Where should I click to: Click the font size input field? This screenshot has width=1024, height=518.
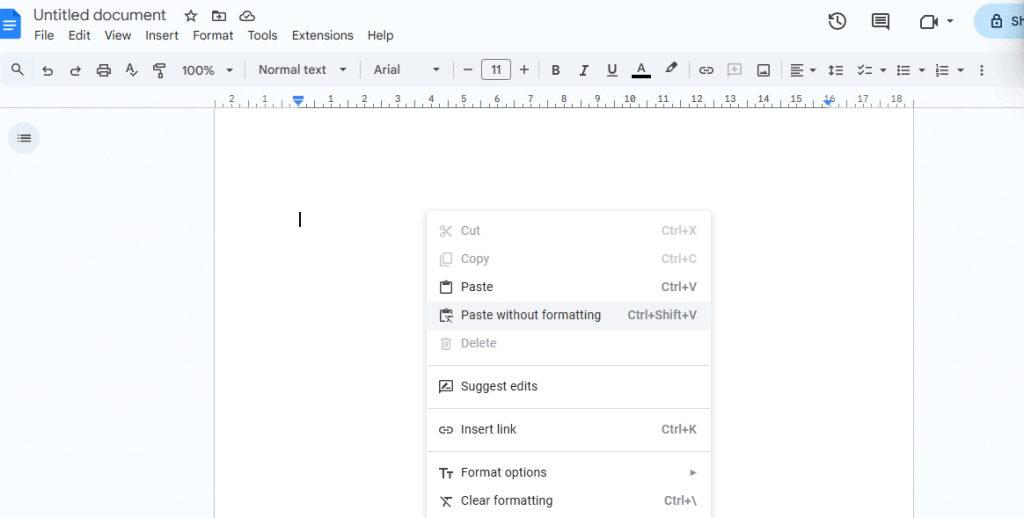(496, 70)
